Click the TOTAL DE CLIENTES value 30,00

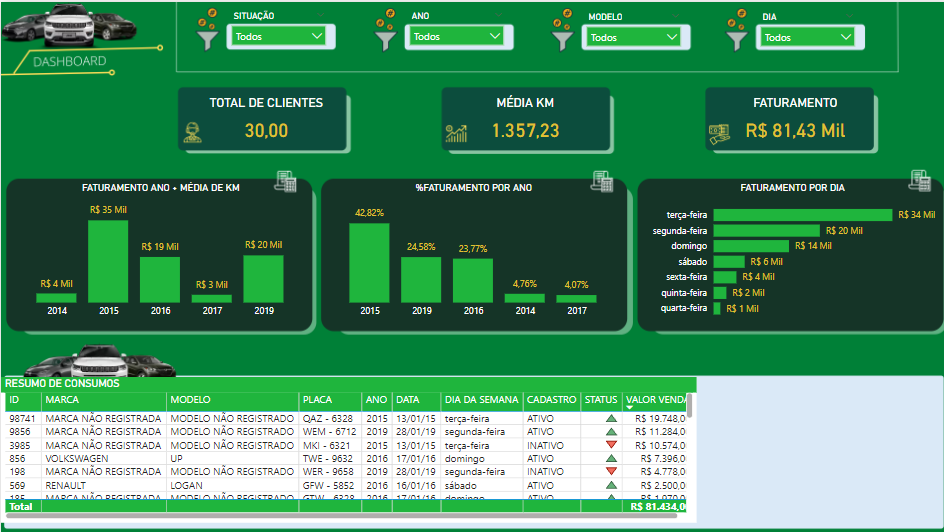point(266,131)
